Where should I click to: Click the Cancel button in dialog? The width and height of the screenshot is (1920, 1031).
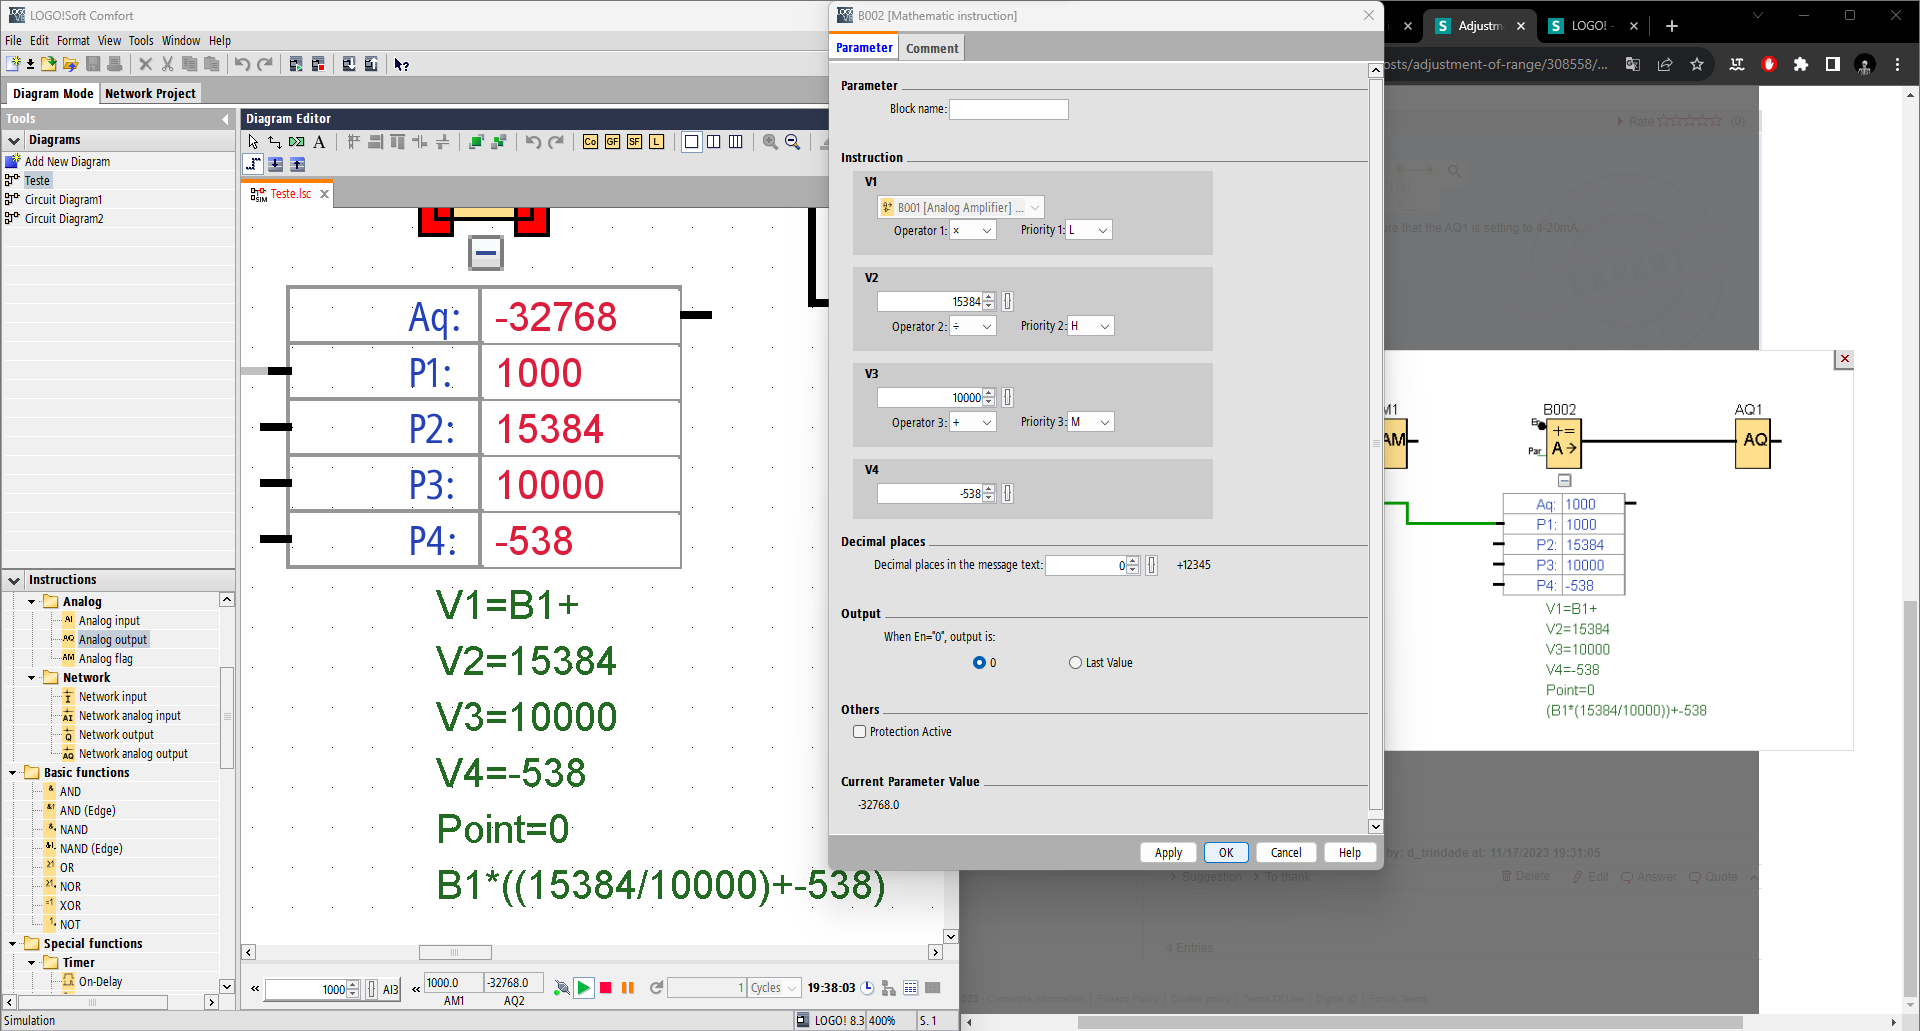tap(1286, 853)
